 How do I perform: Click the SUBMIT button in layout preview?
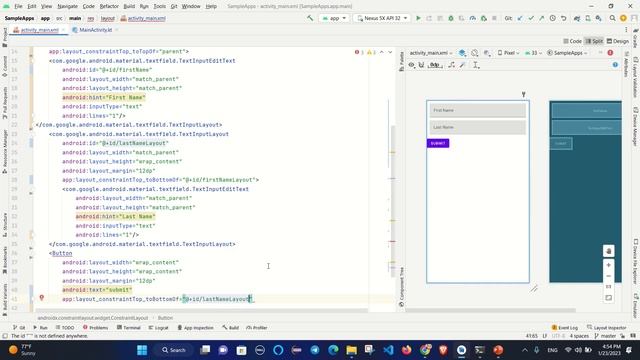click(438, 143)
